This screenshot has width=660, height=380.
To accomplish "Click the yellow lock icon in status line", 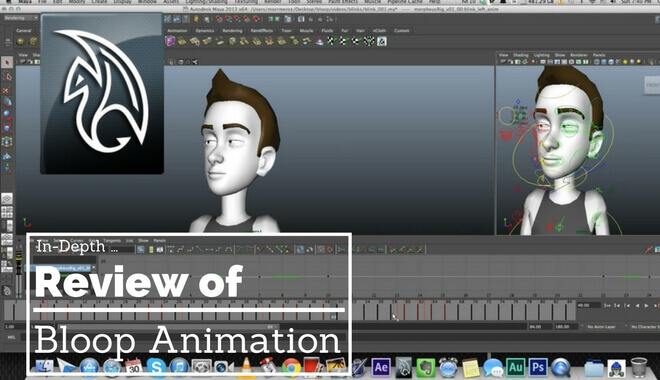I will 196,19.
